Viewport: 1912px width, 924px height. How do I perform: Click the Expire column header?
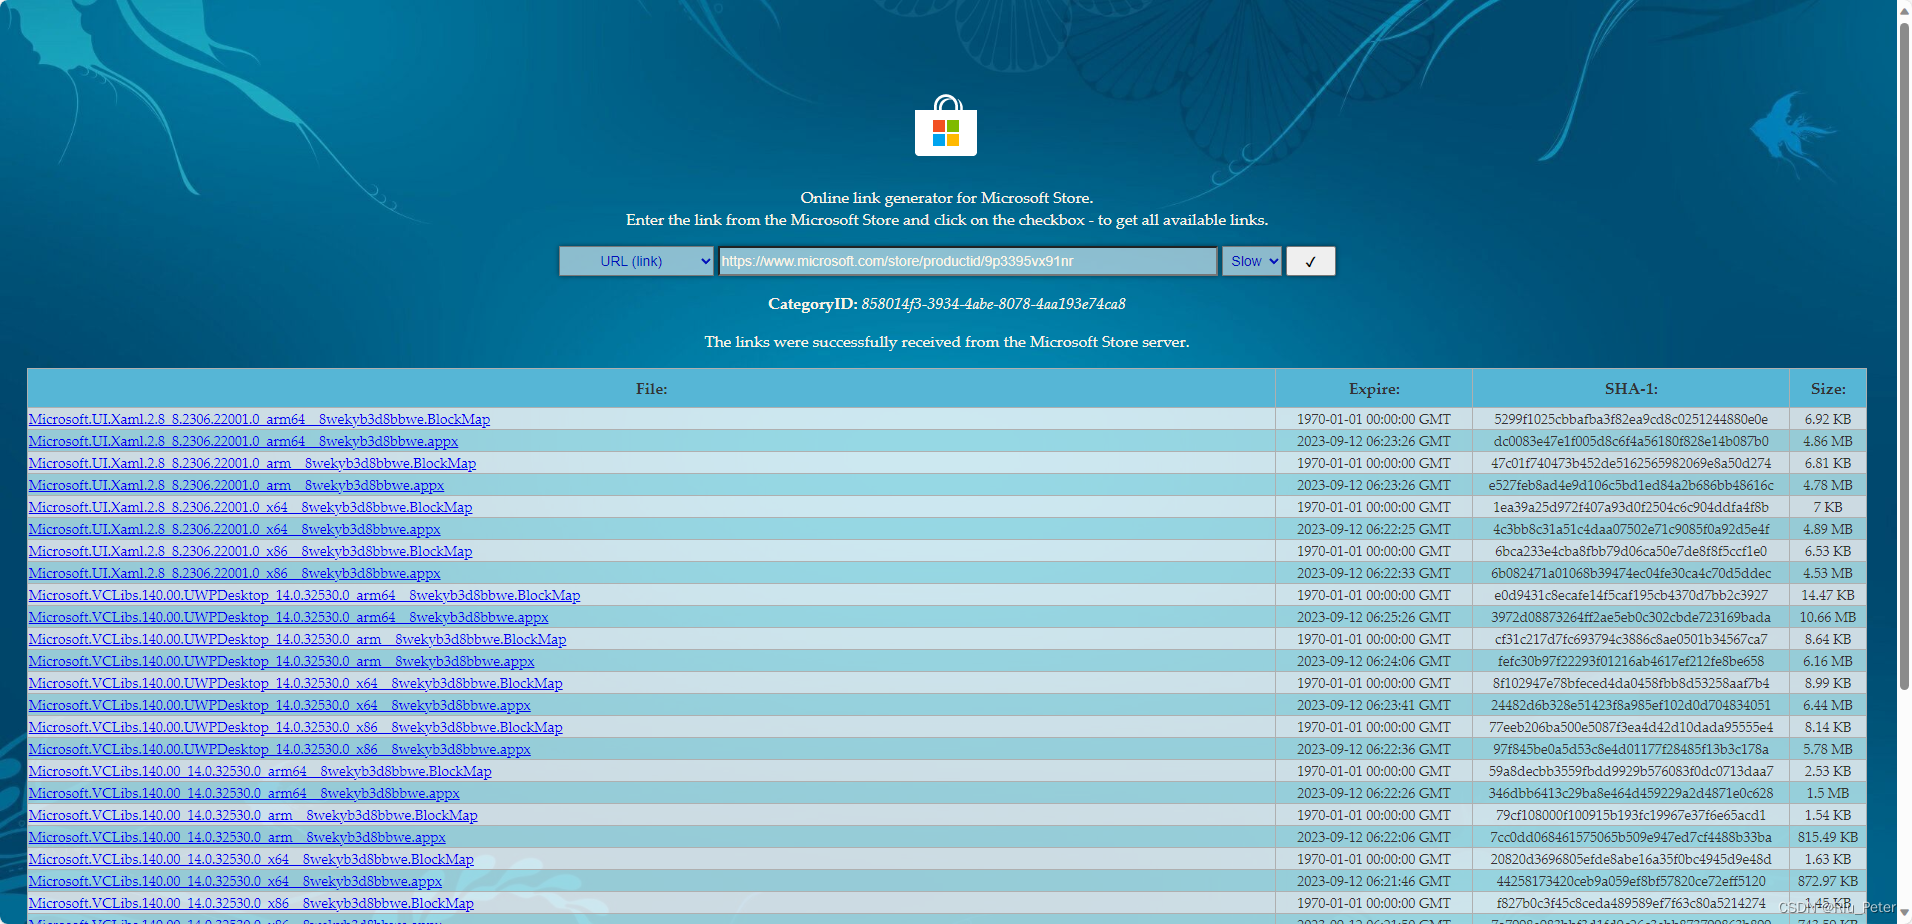pyautogui.click(x=1374, y=389)
